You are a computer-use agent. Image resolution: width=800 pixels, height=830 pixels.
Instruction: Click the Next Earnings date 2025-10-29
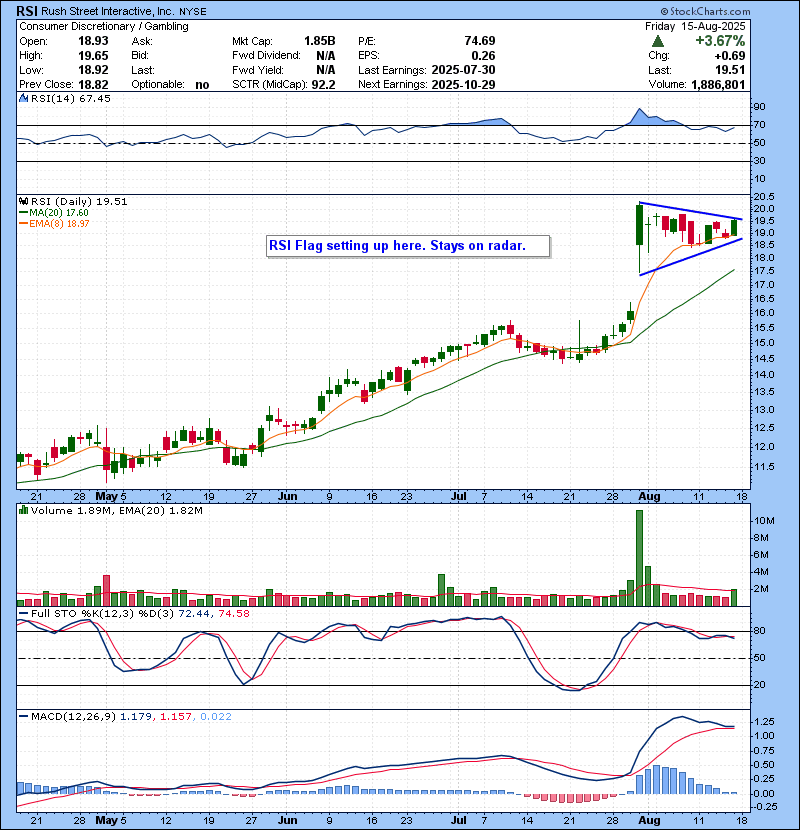pyautogui.click(x=463, y=85)
